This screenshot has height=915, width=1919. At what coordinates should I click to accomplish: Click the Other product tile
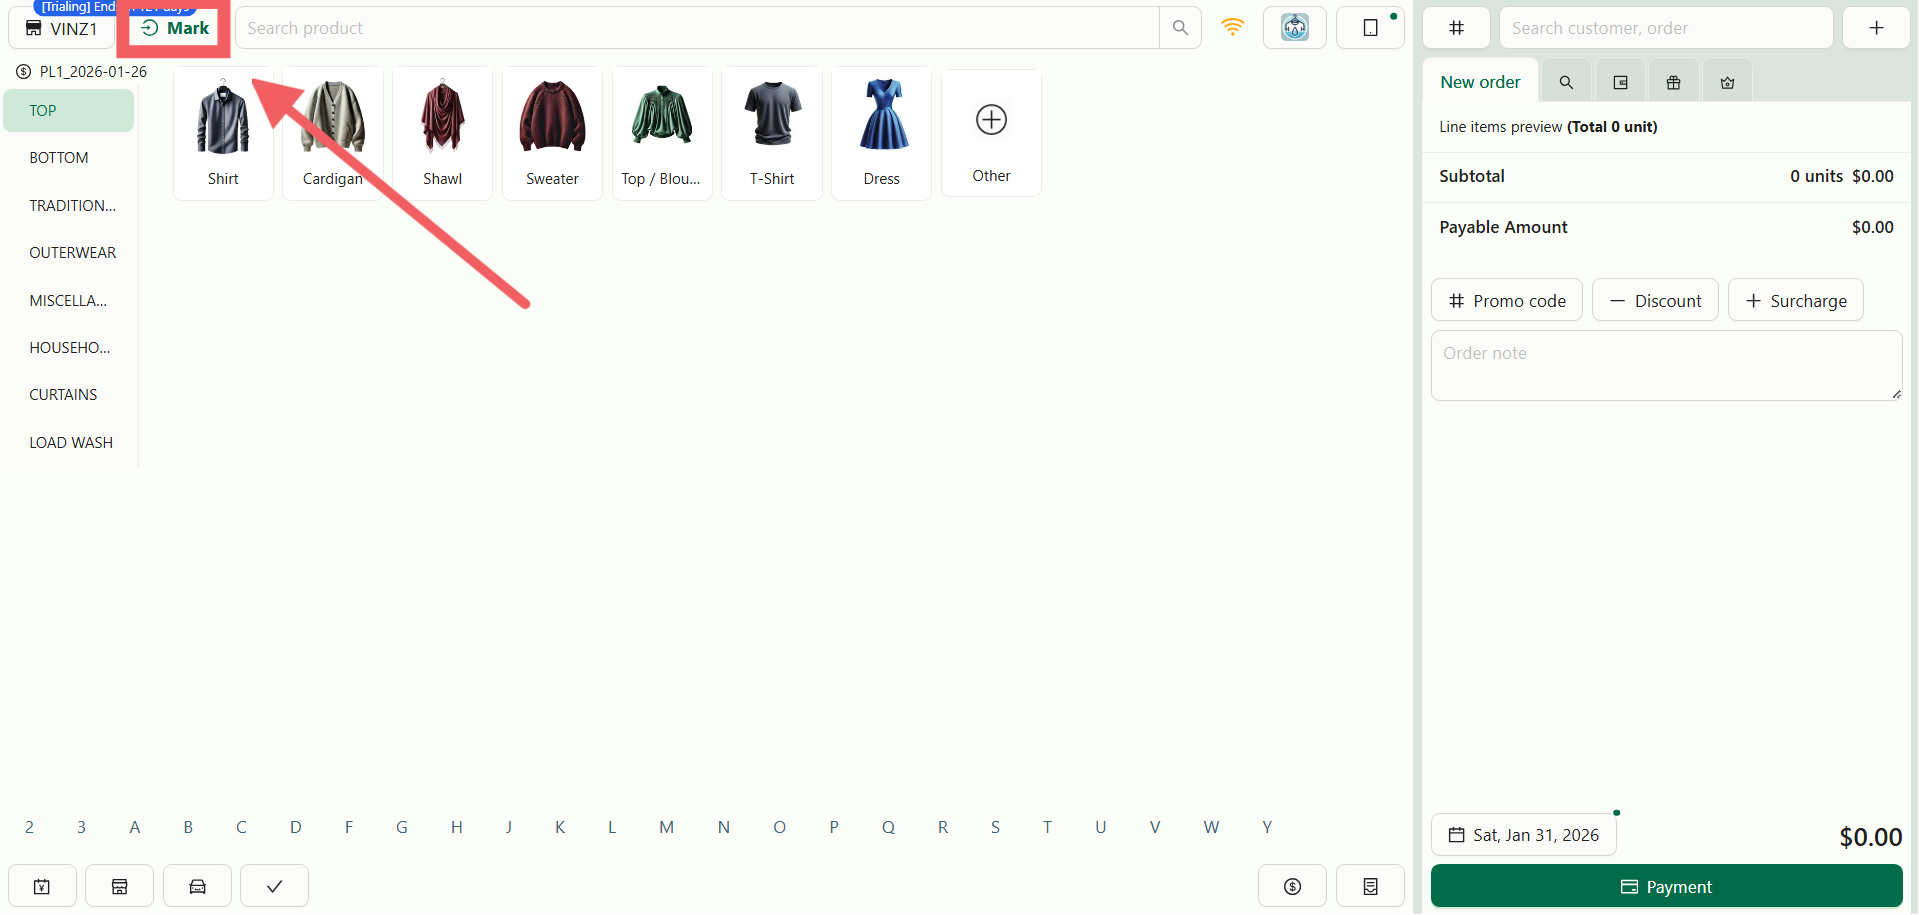(991, 133)
